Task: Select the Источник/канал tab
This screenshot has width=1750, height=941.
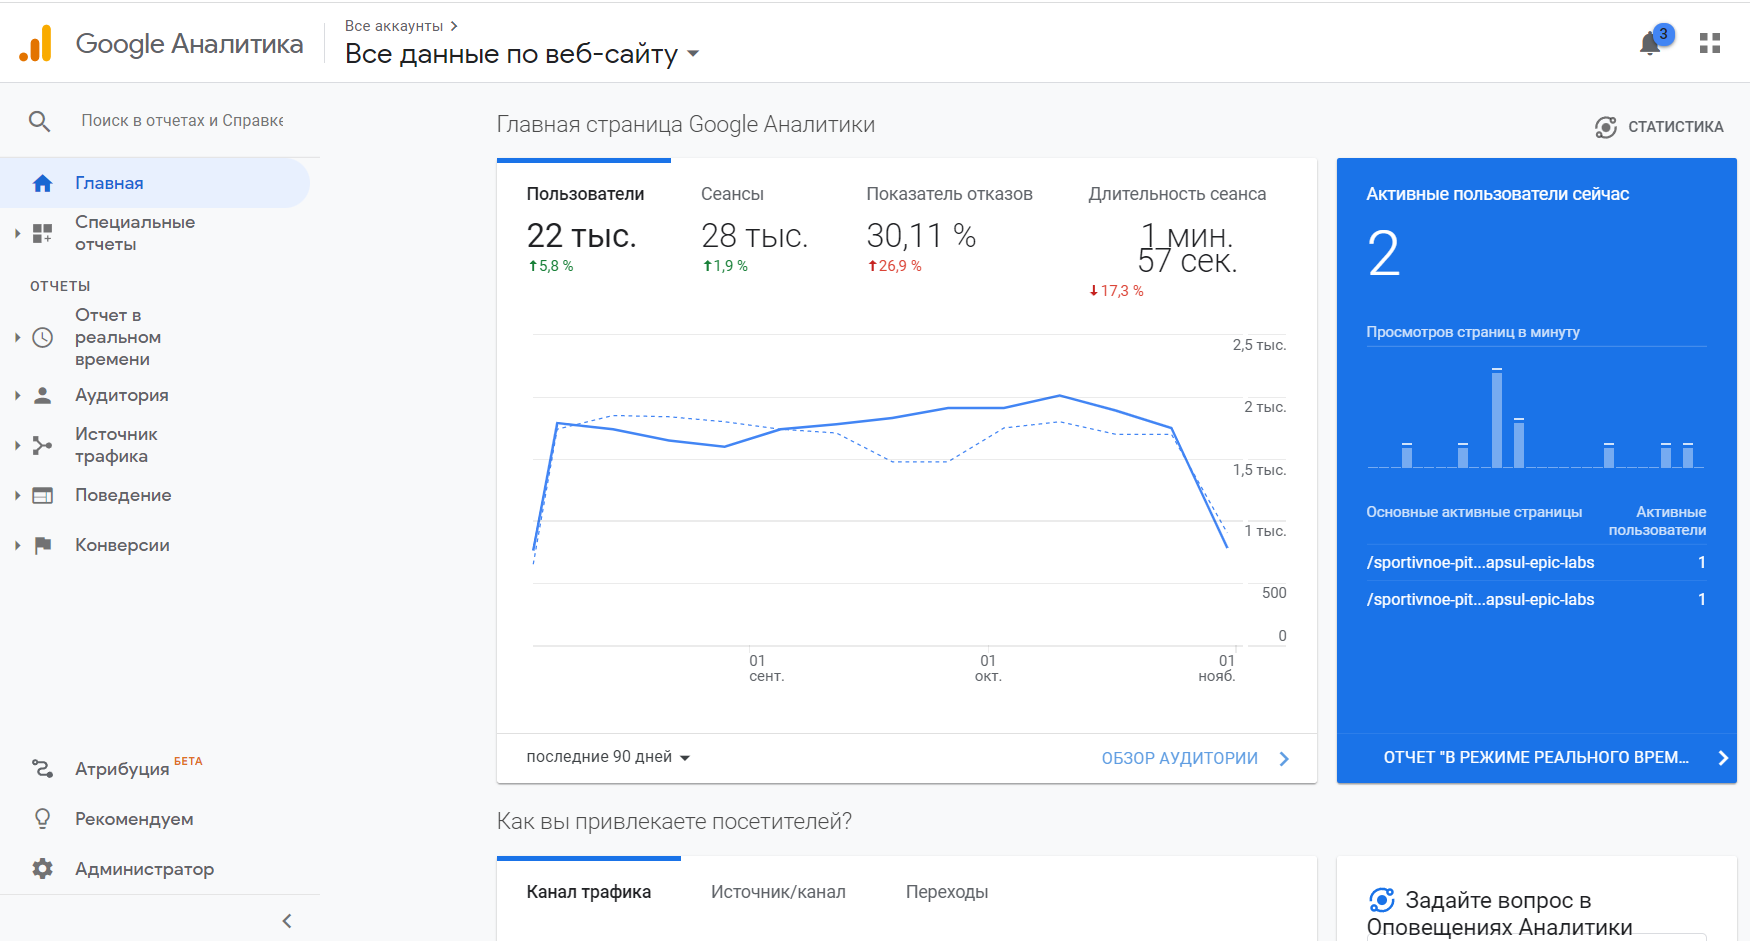Action: click(778, 892)
